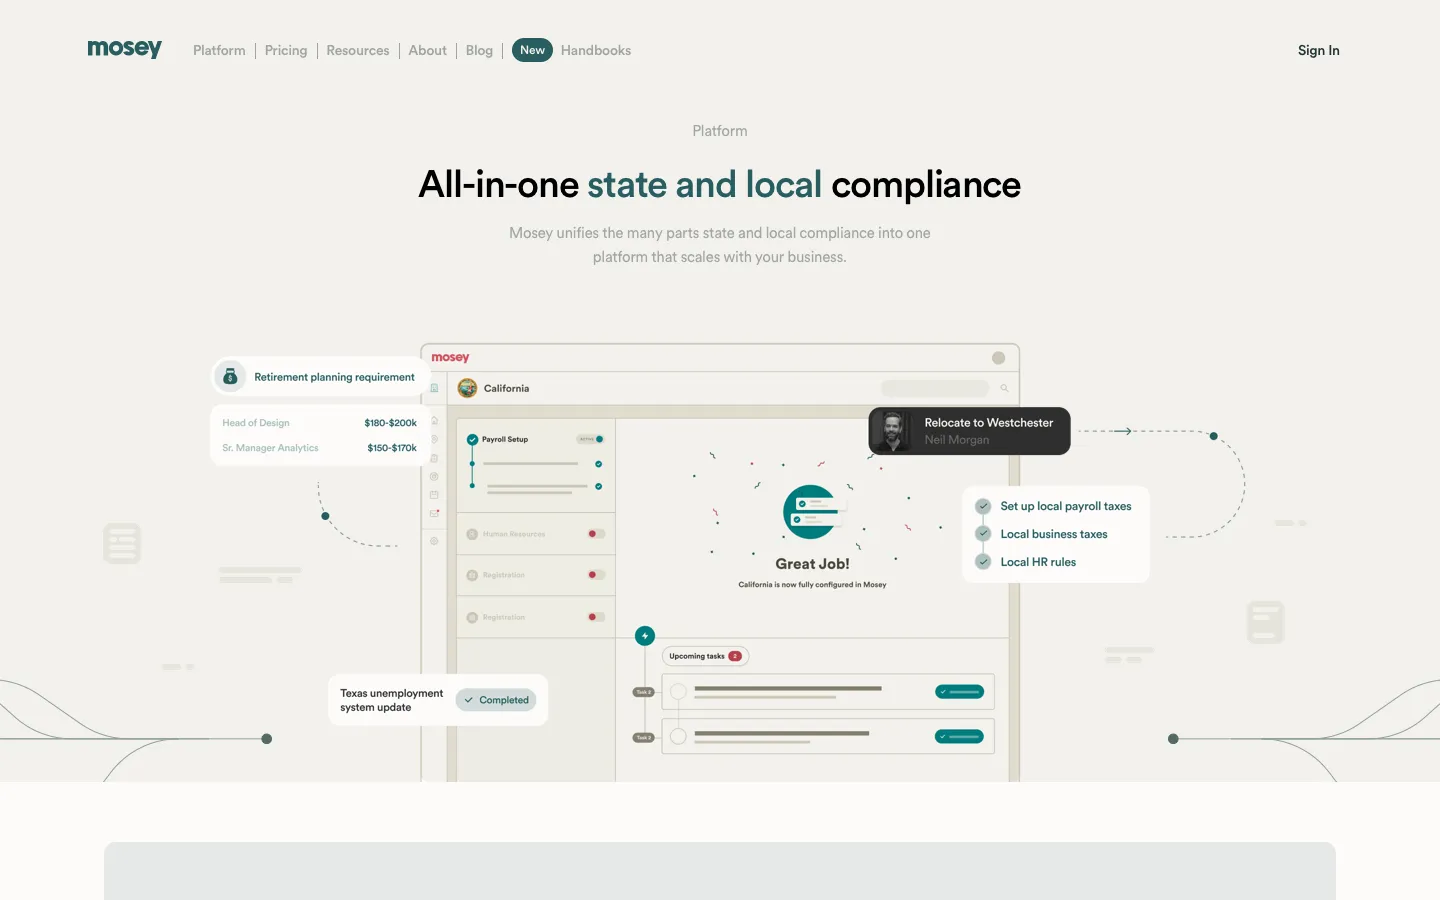
Task: Click checkmark beside Set up local payroll taxes
Action: (x=983, y=506)
